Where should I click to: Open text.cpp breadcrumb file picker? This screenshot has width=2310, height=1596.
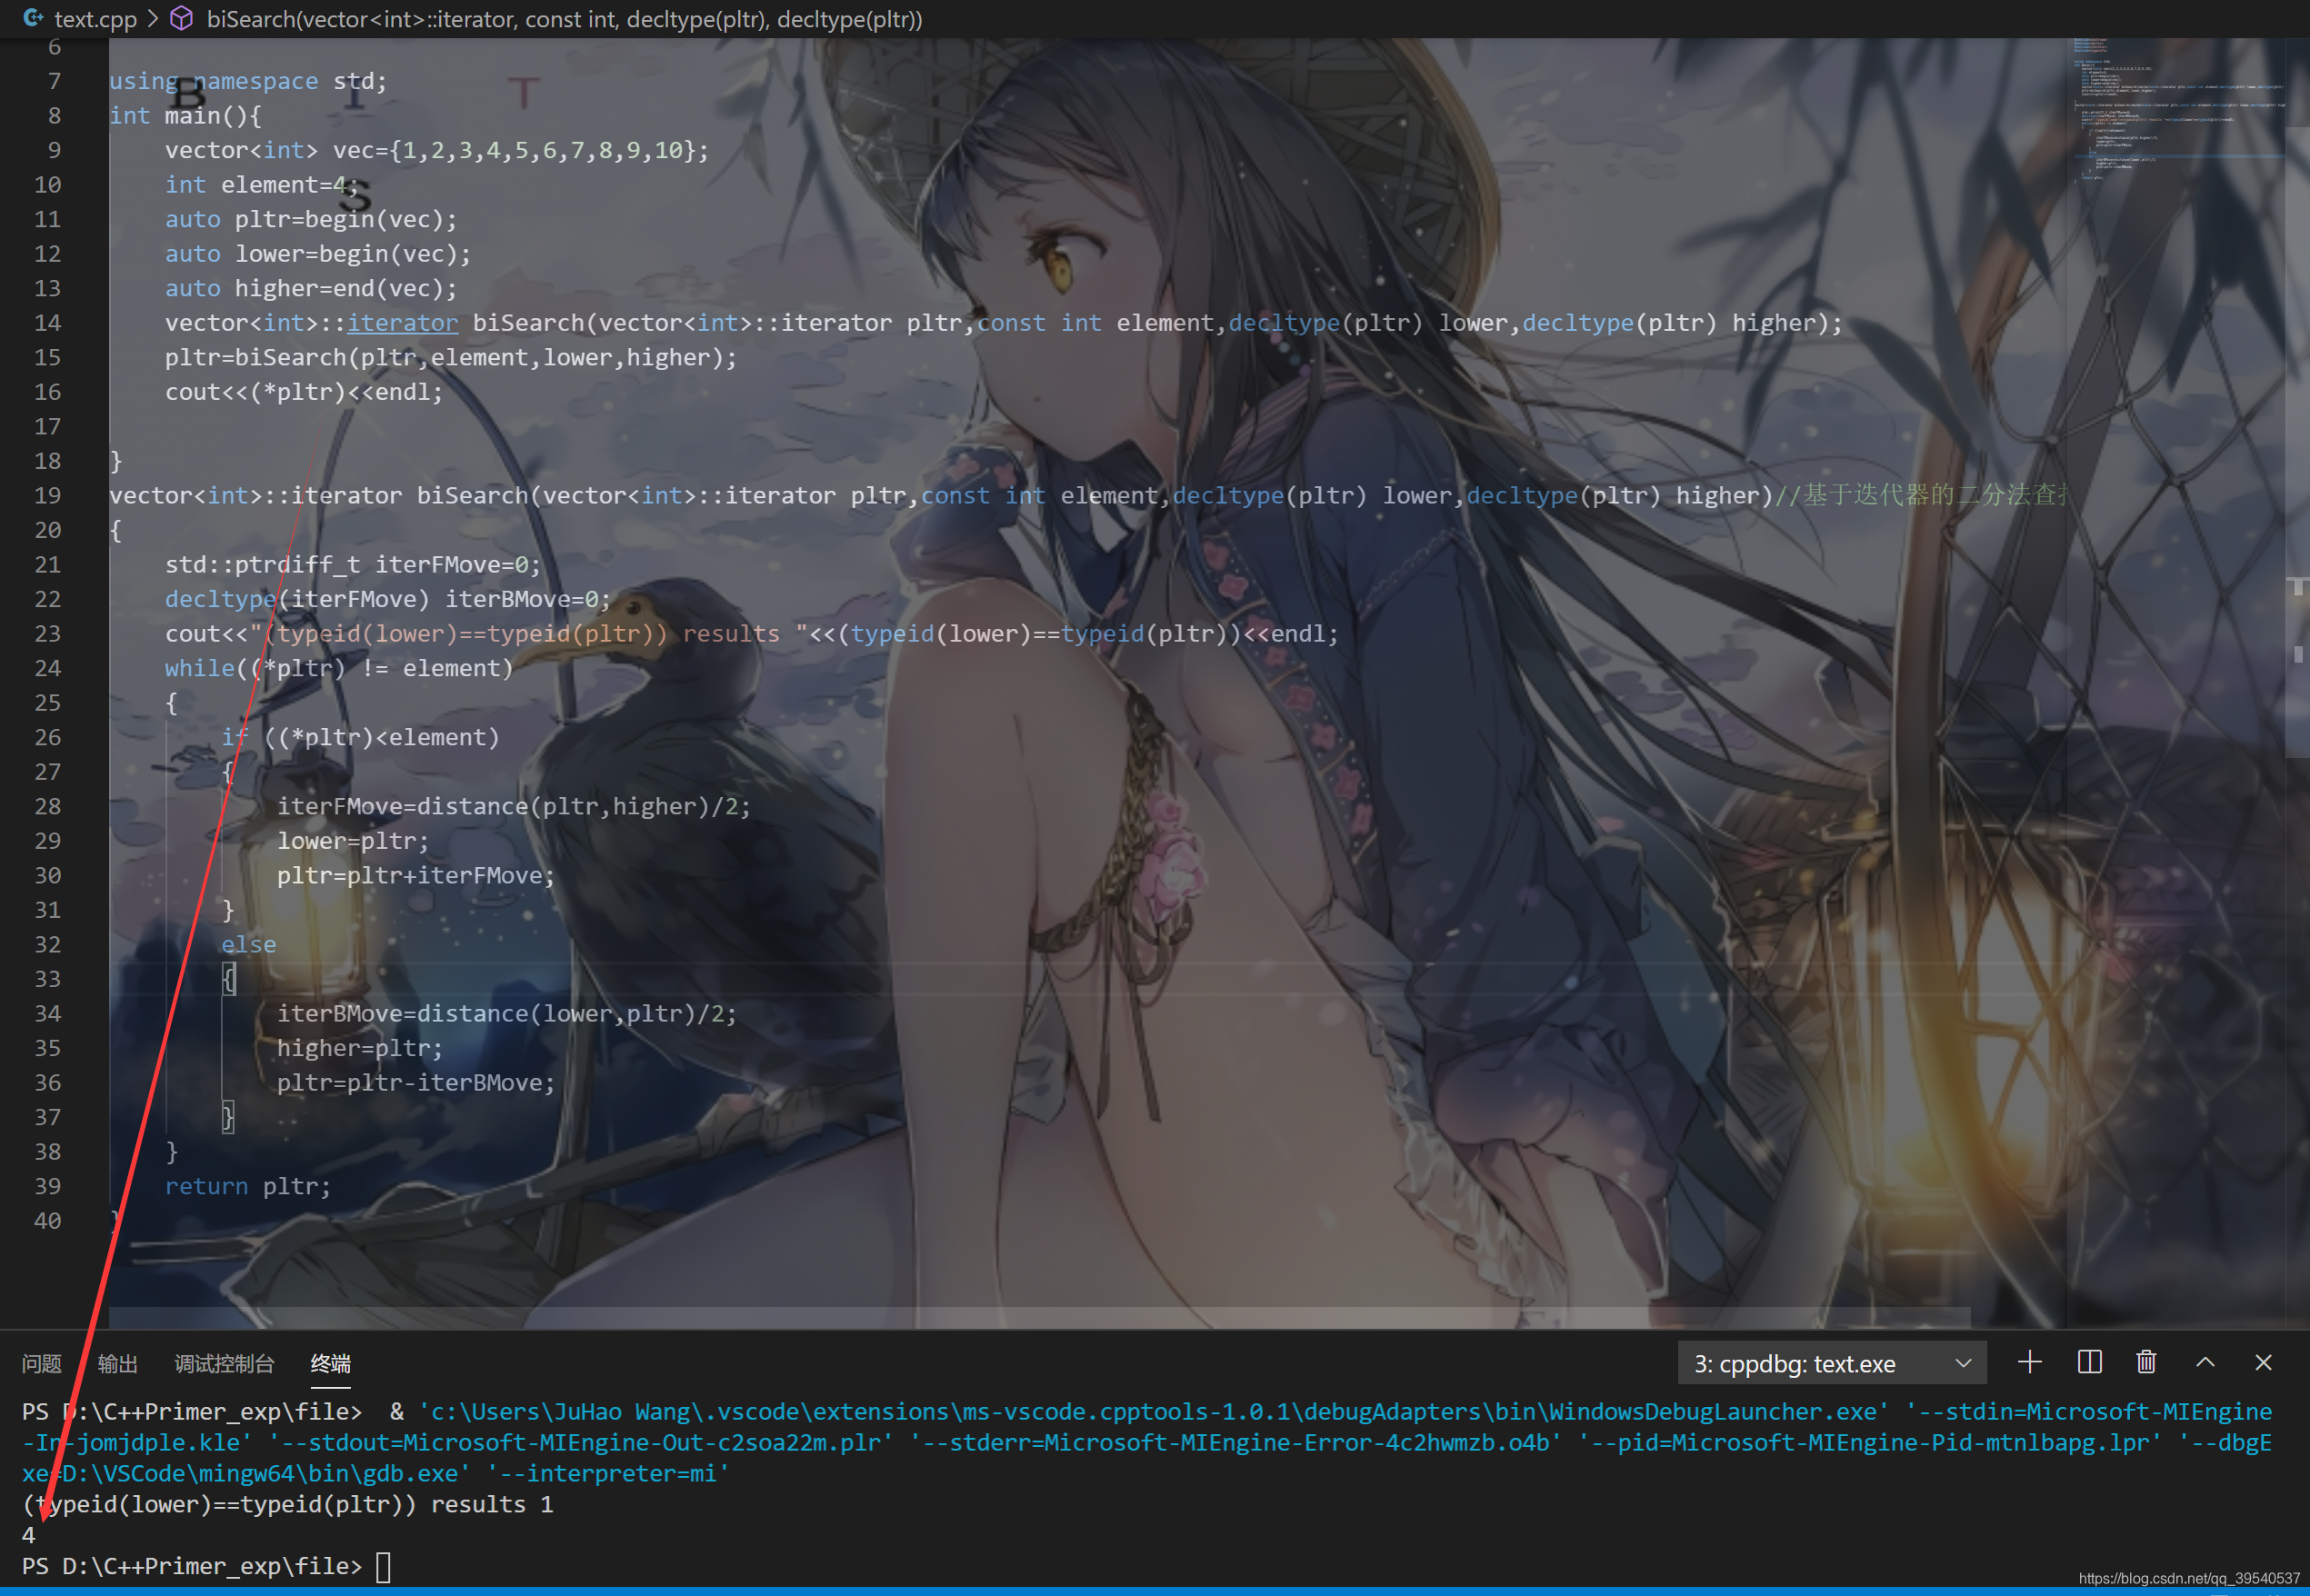tap(95, 19)
